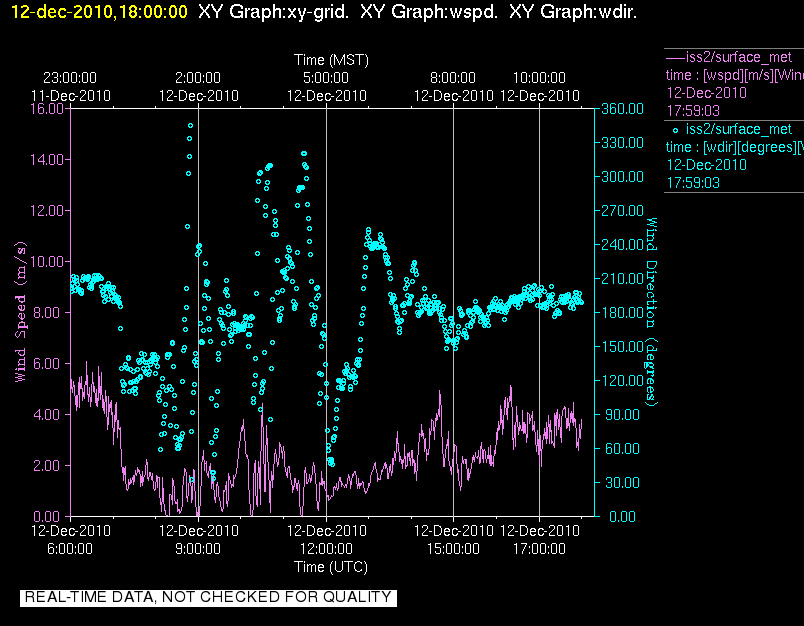Click the 'Time (MST)' top axis label
This screenshot has height=626, width=804.
pyautogui.click(x=331, y=60)
